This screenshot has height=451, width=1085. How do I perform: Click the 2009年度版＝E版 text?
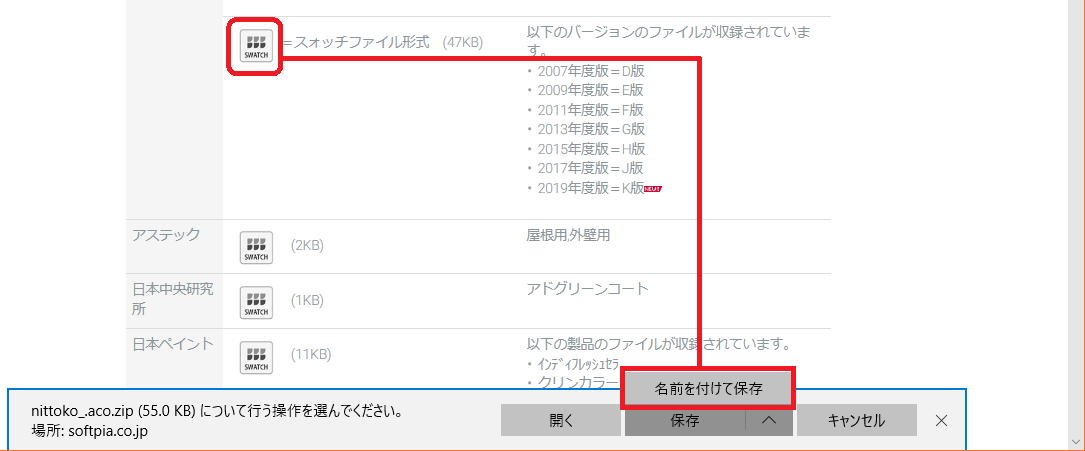pyautogui.click(x=591, y=90)
